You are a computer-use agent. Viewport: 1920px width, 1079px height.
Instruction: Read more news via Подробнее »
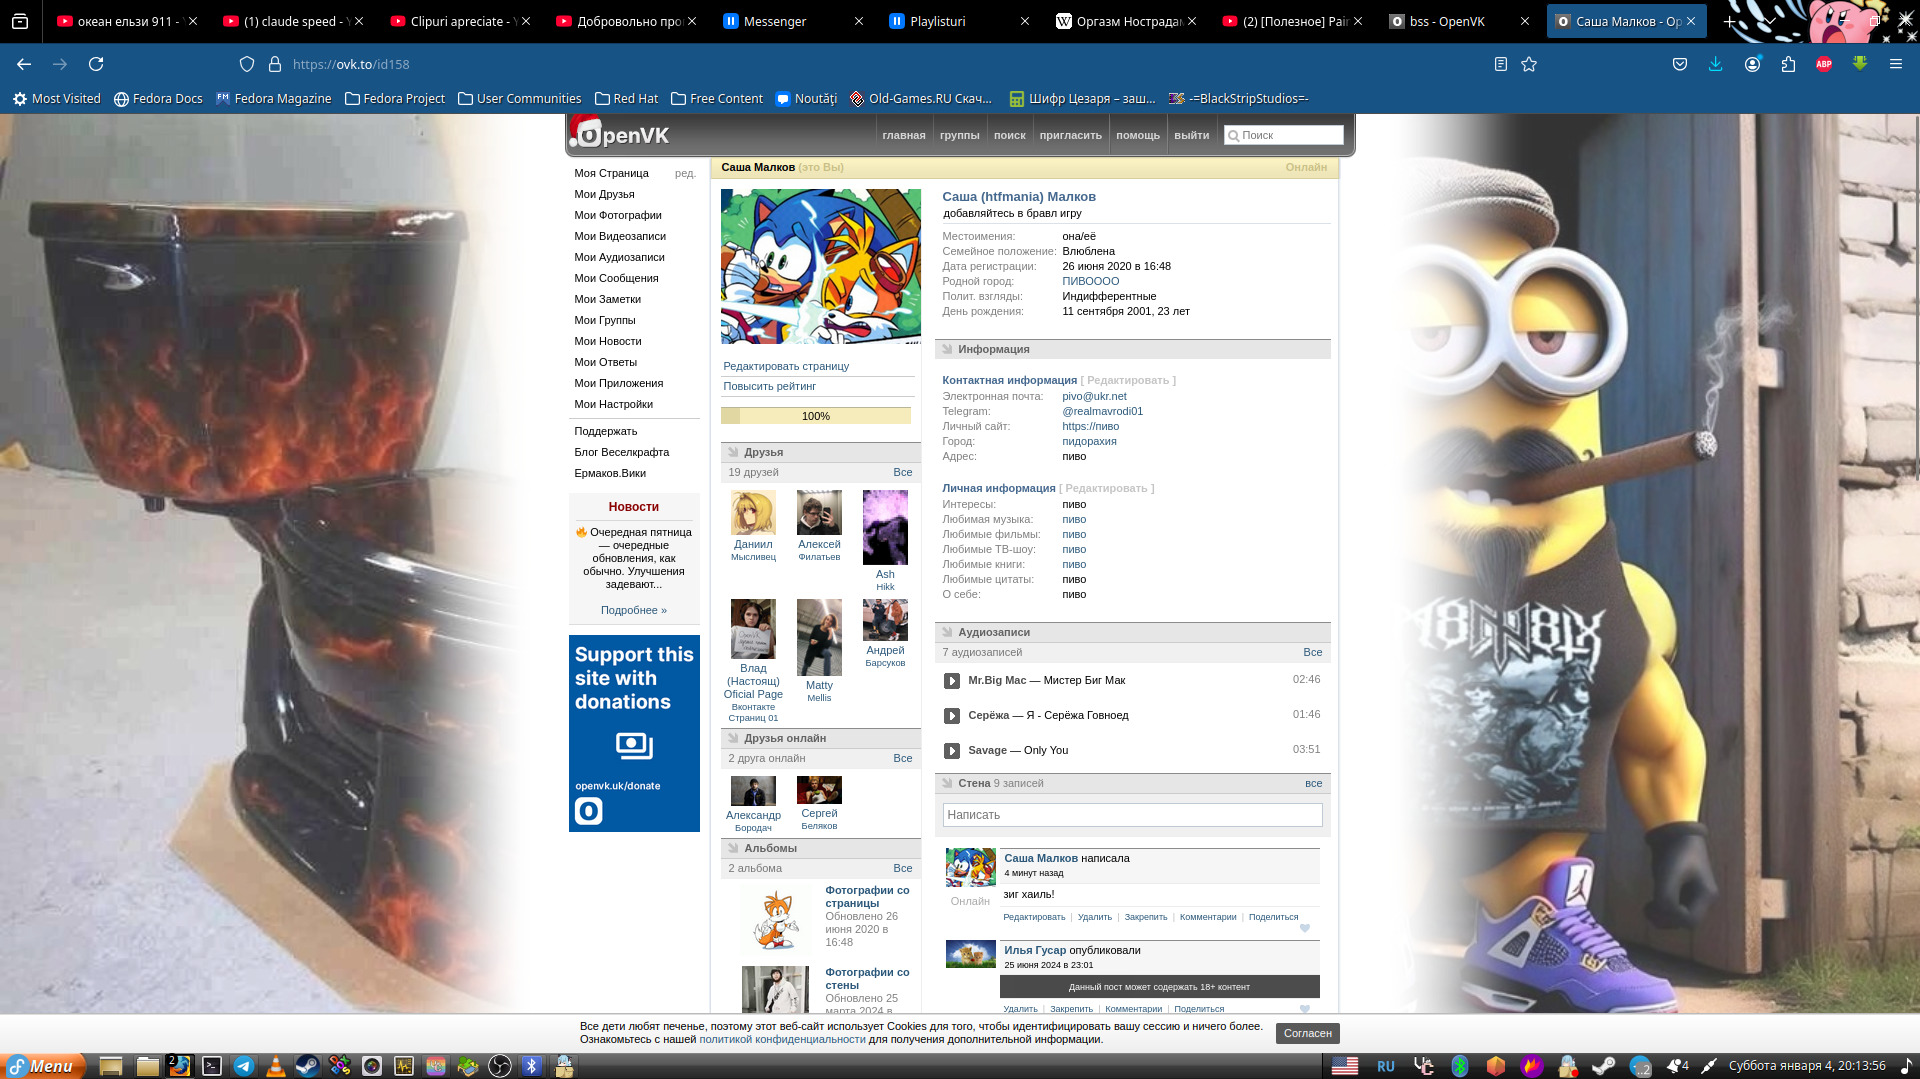pyautogui.click(x=633, y=610)
